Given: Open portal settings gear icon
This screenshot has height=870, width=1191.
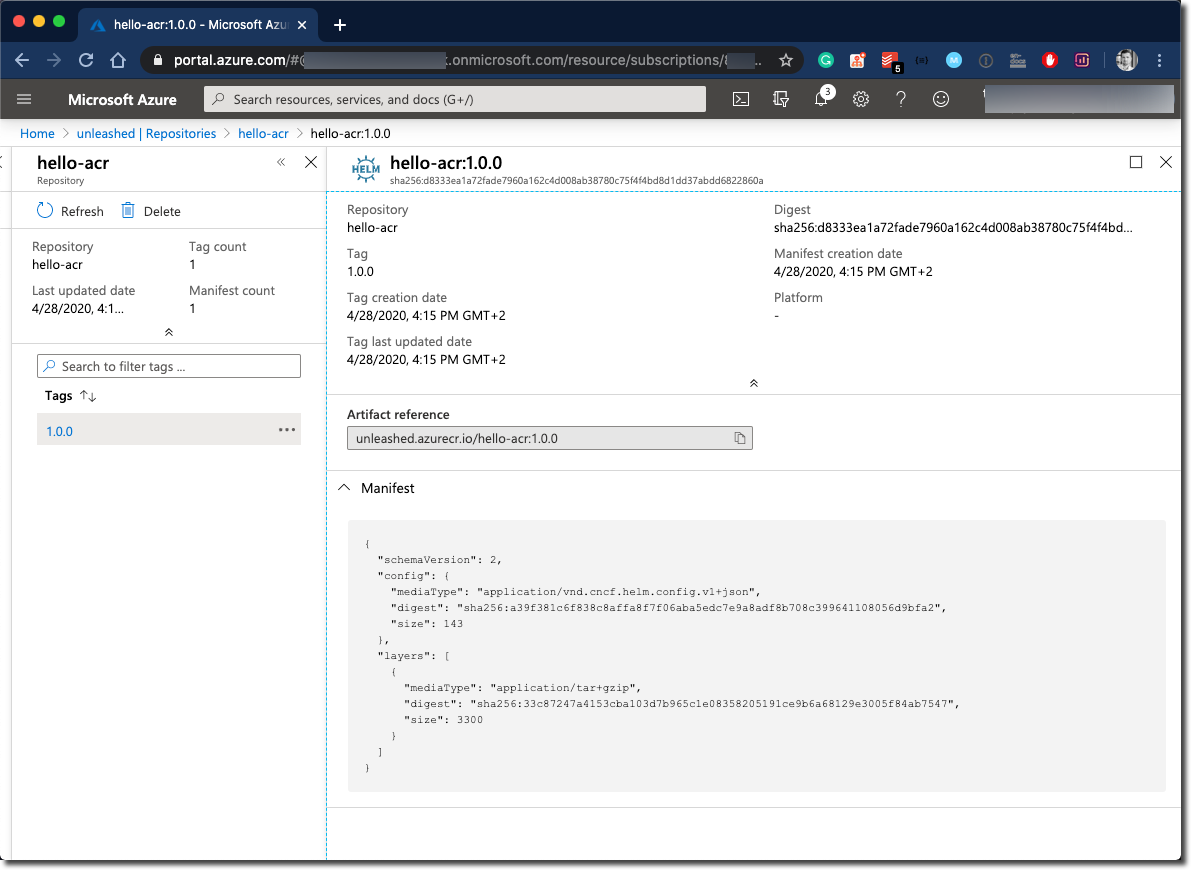Looking at the screenshot, I should coord(861,100).
